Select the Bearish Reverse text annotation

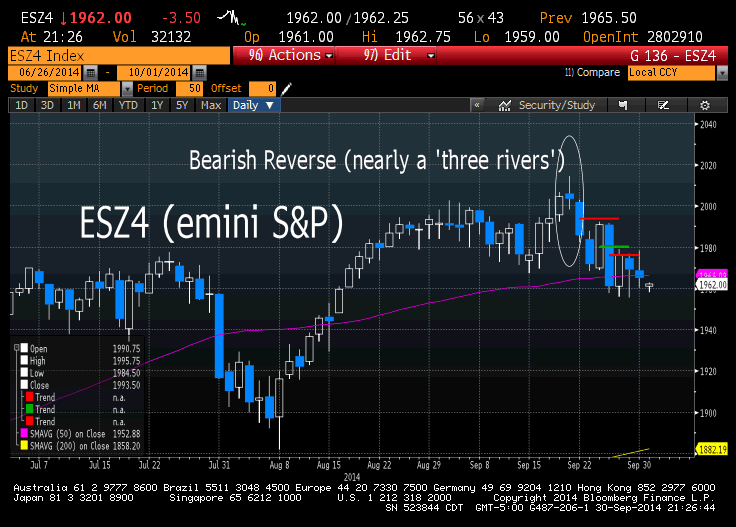[x=377, y=160]
